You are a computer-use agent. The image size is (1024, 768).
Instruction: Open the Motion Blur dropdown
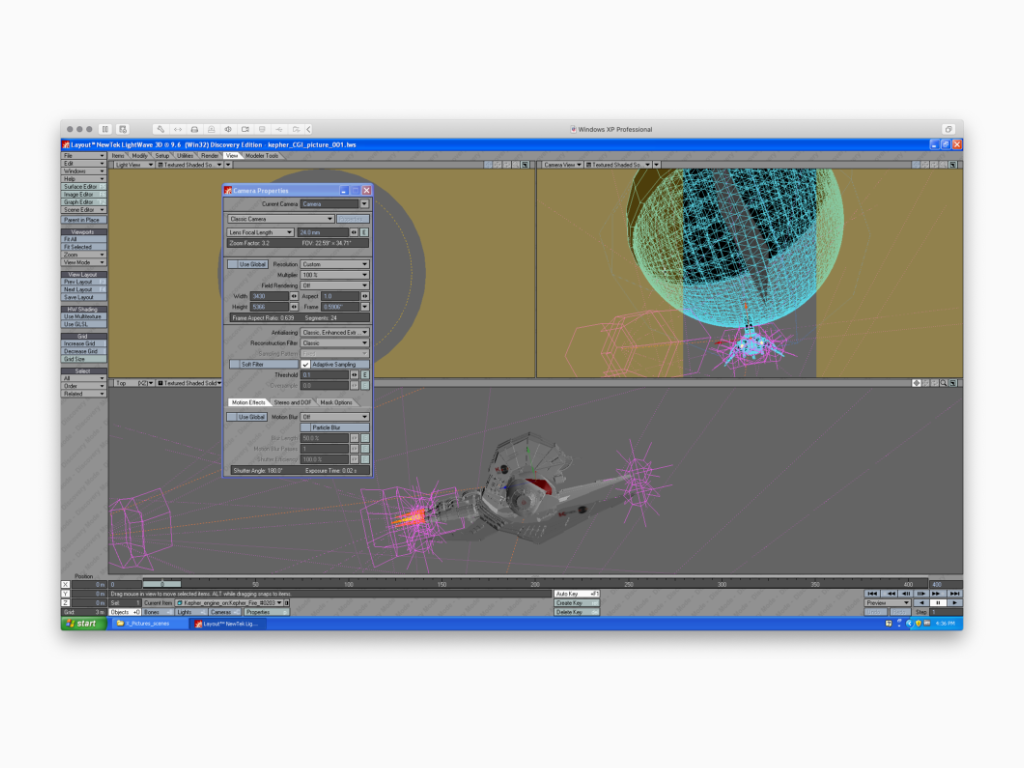[334, 417]
